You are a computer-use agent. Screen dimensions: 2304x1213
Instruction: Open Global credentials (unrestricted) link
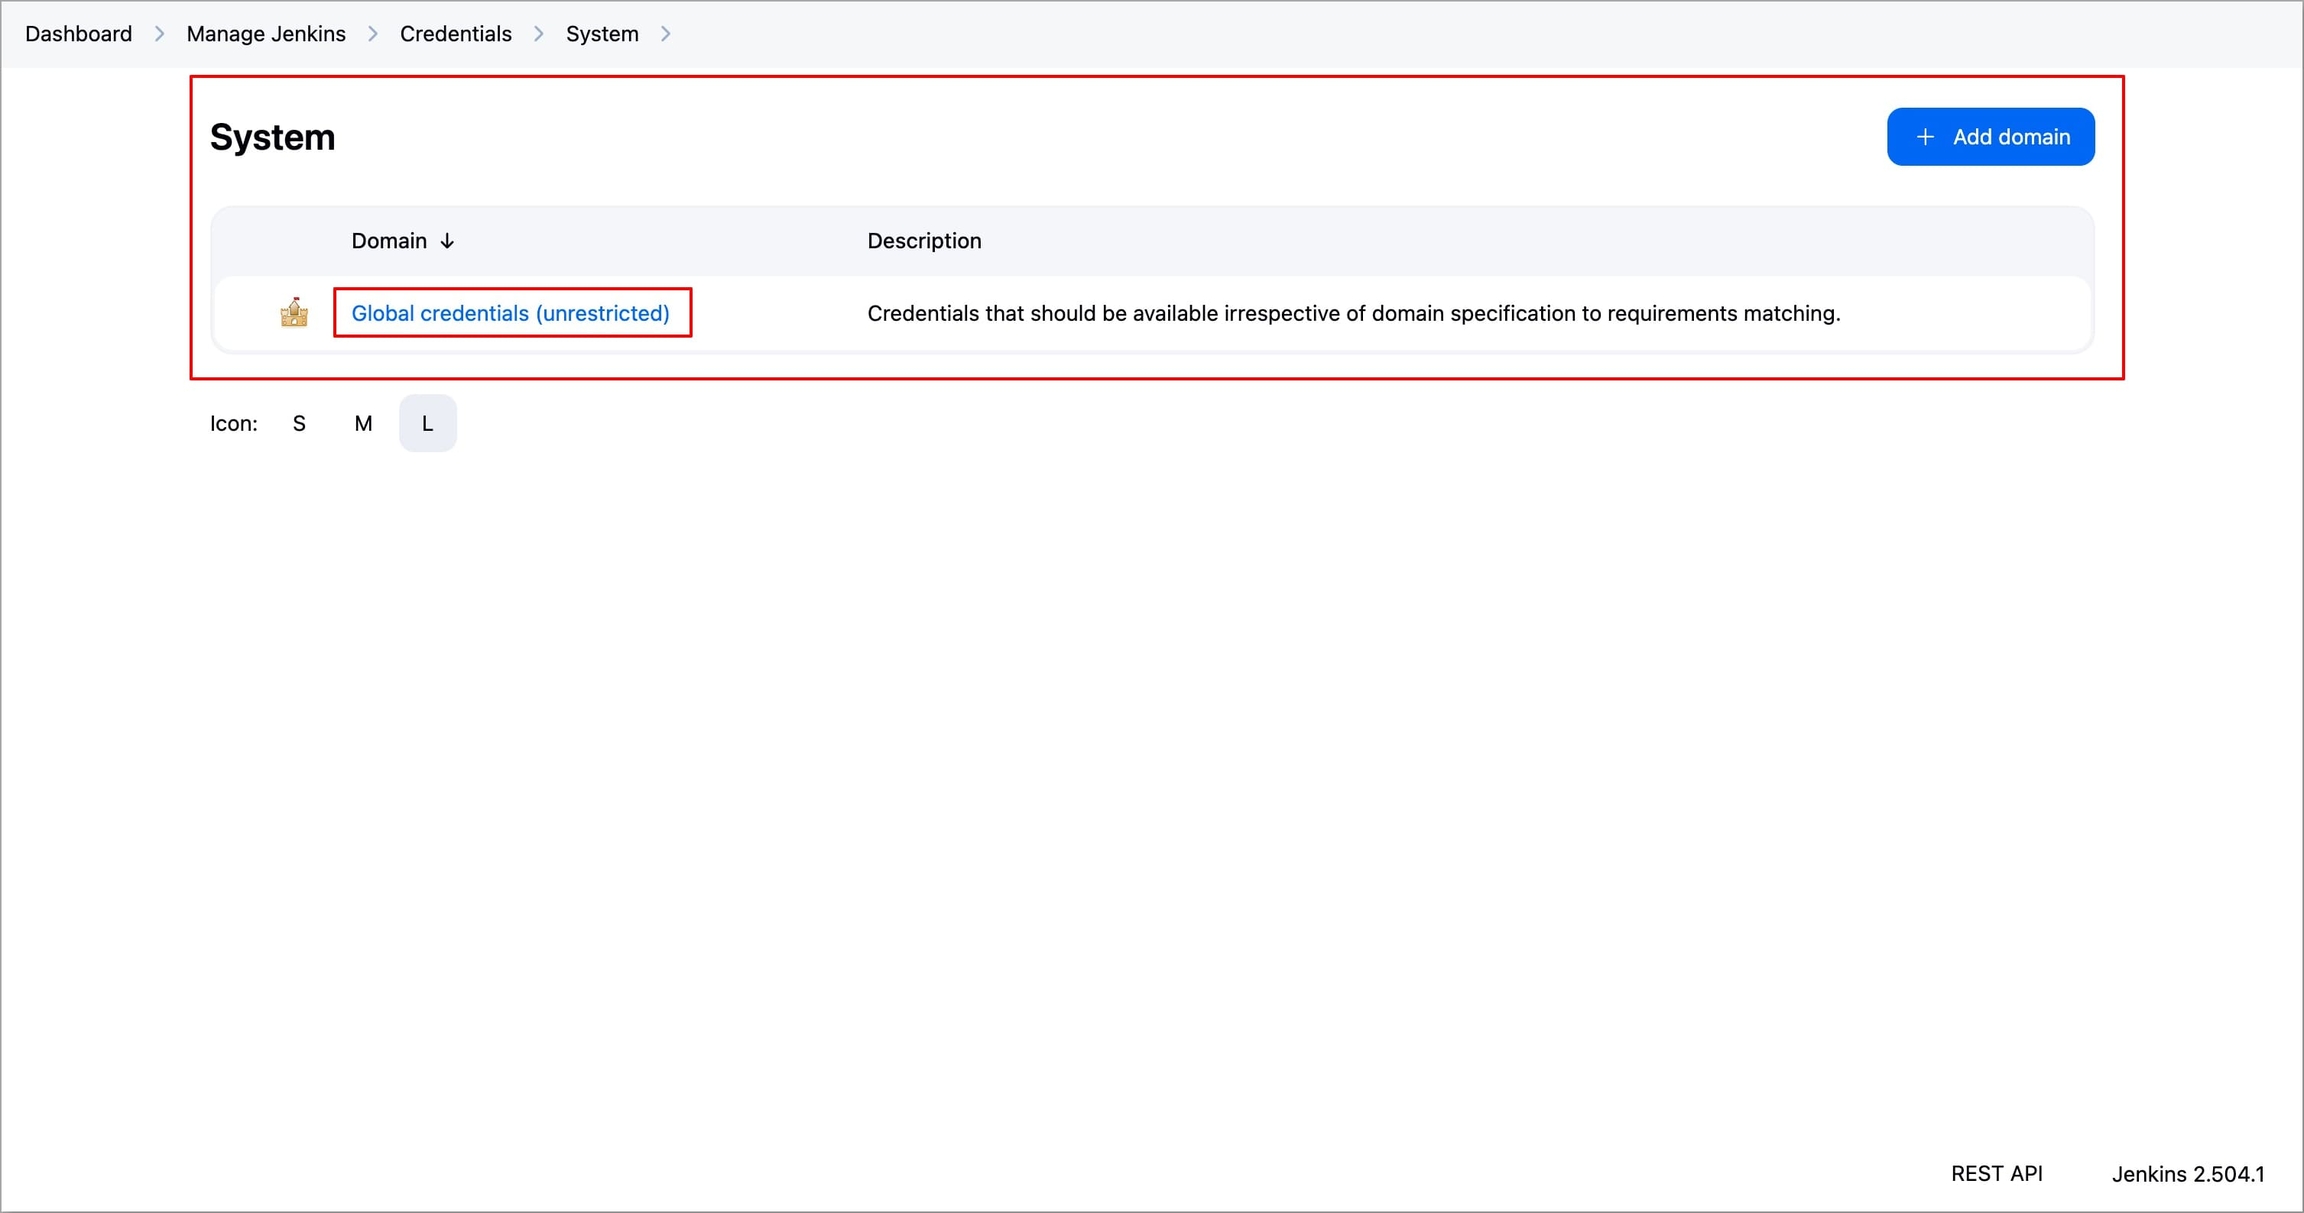click(x=510, y=313)
